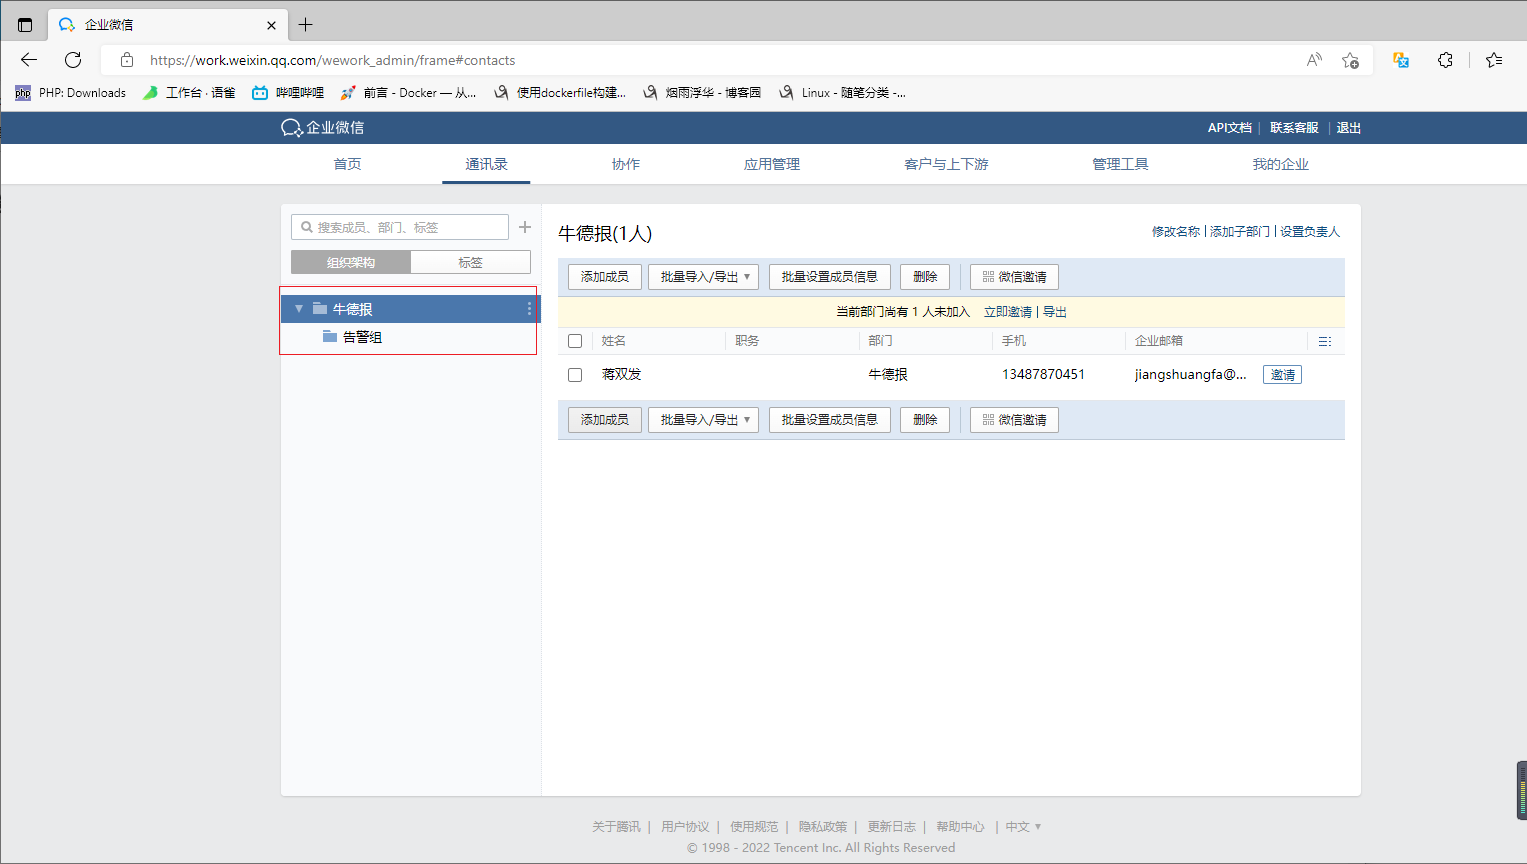Open the API文档 link
1527x864 pixels.
[x=1229, y=128]
